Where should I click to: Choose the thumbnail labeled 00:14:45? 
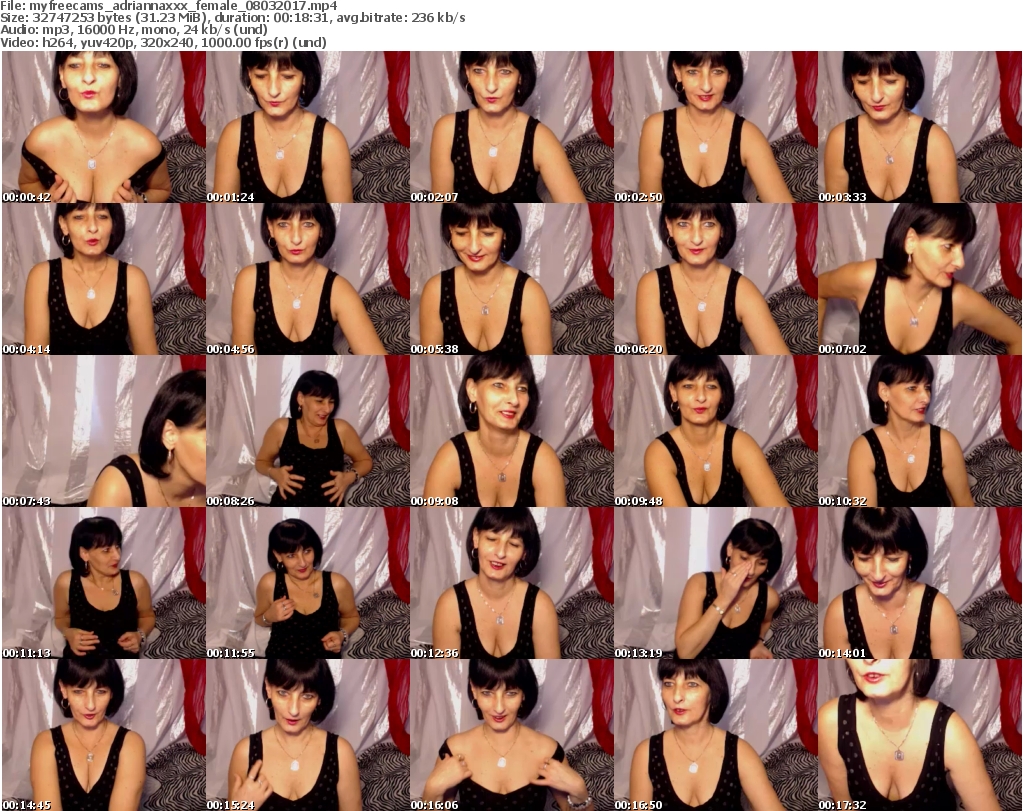coord(104,735)
